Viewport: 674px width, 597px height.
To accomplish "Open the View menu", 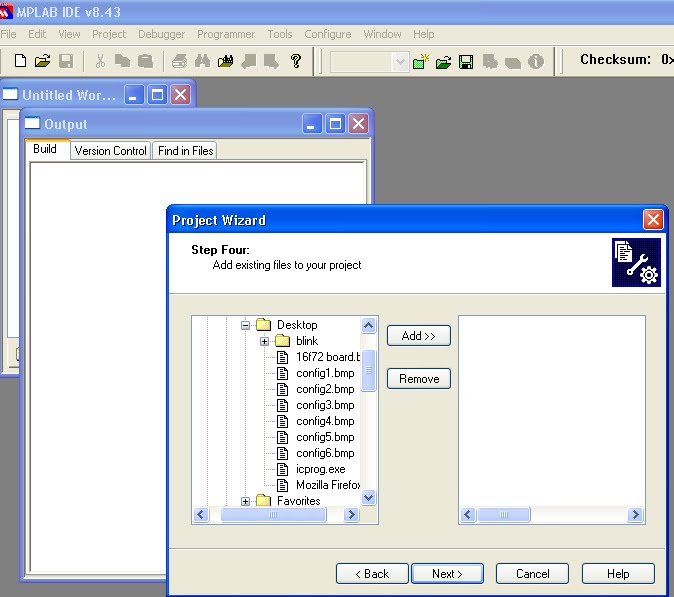I will click(69, 34).
